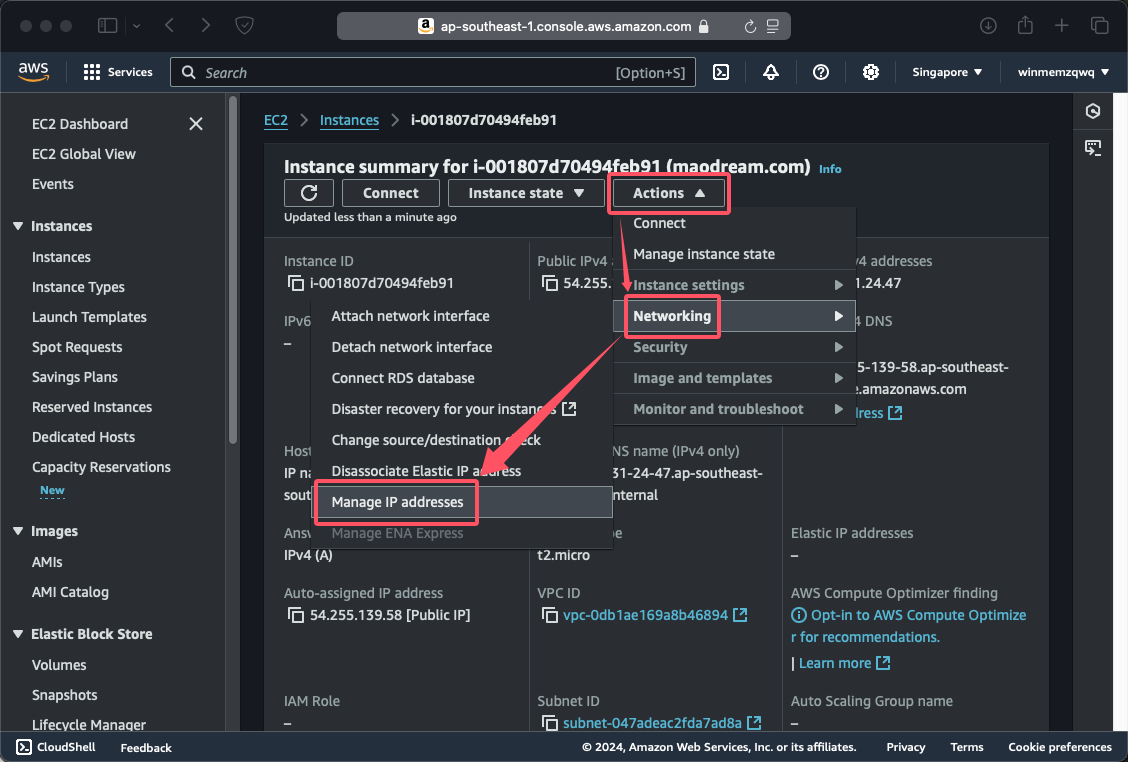Open the Singapore region selector
The width and height of the screenshot is (1128, 762).
pos(947,72)
